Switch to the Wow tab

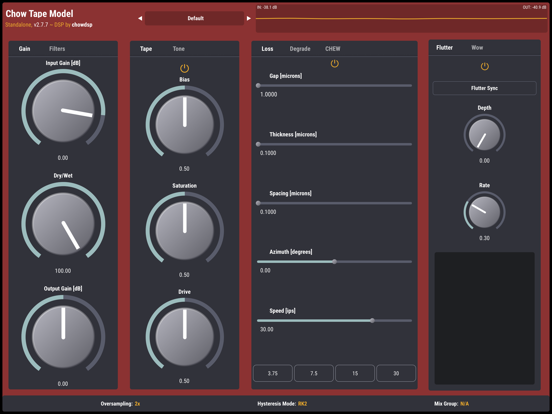pyautogui.click(x=477, y=48)
